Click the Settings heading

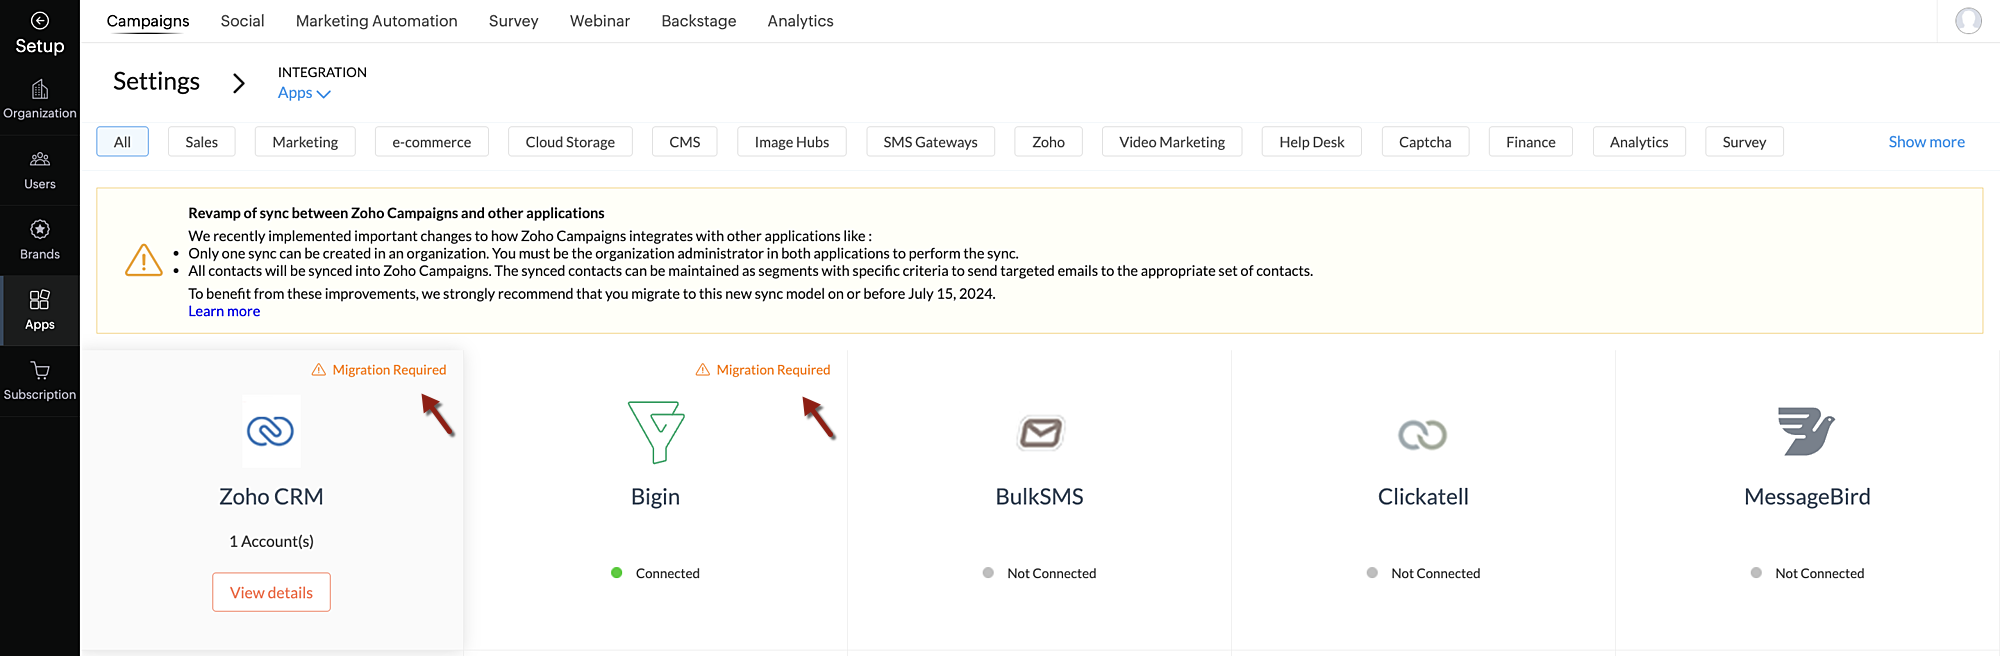point(156,82)
